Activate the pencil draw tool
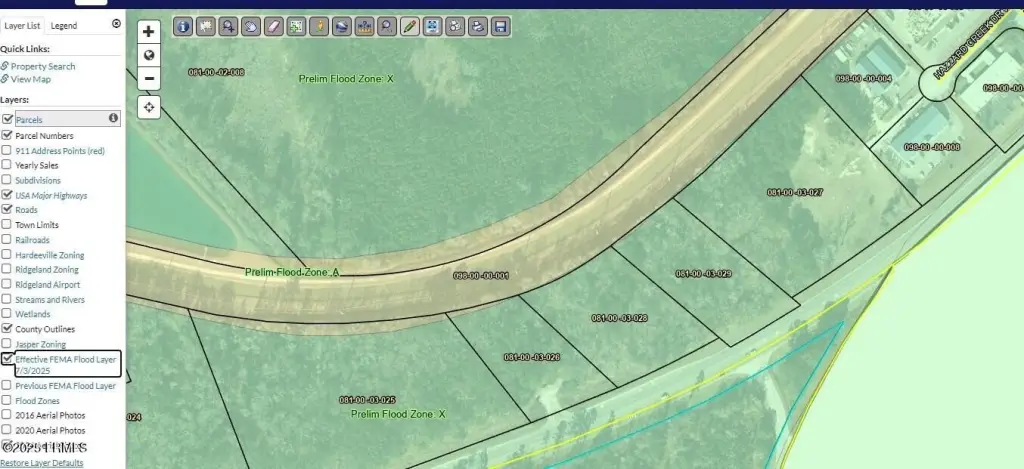The width and height of the screenshot is (1024, 469). [409, 27]
